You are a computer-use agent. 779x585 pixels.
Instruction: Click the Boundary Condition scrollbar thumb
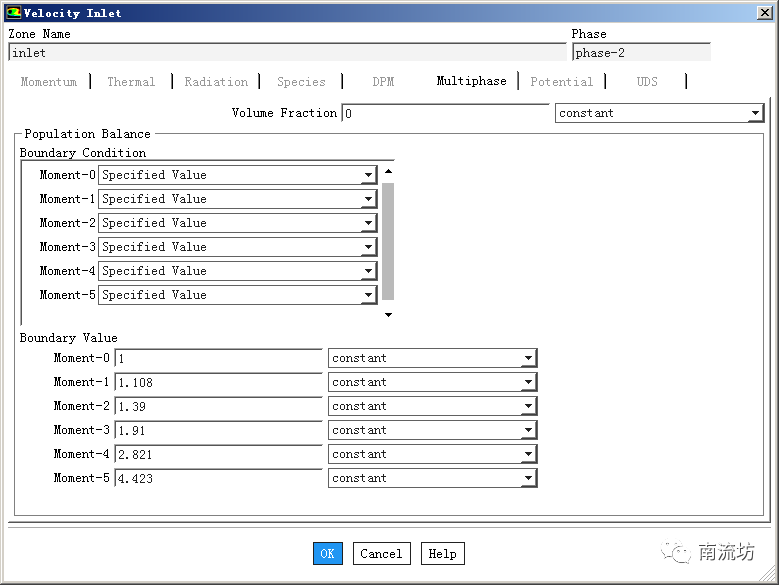(388, 240)
